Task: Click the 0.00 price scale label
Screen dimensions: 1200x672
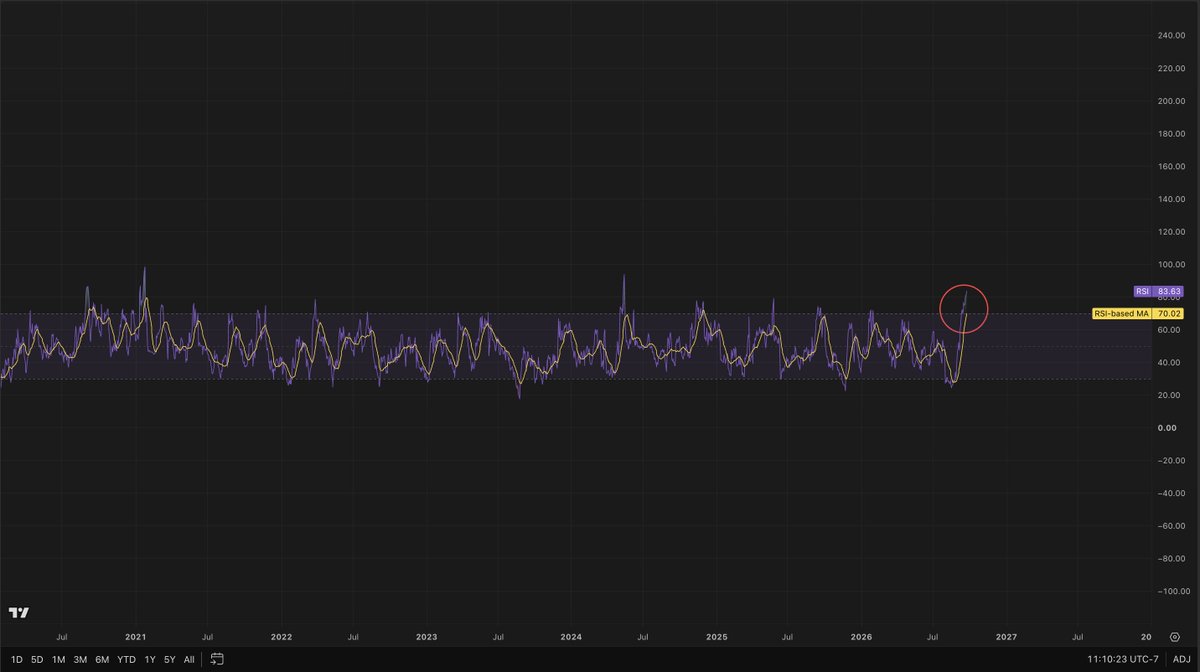Action: point(1168,428)
